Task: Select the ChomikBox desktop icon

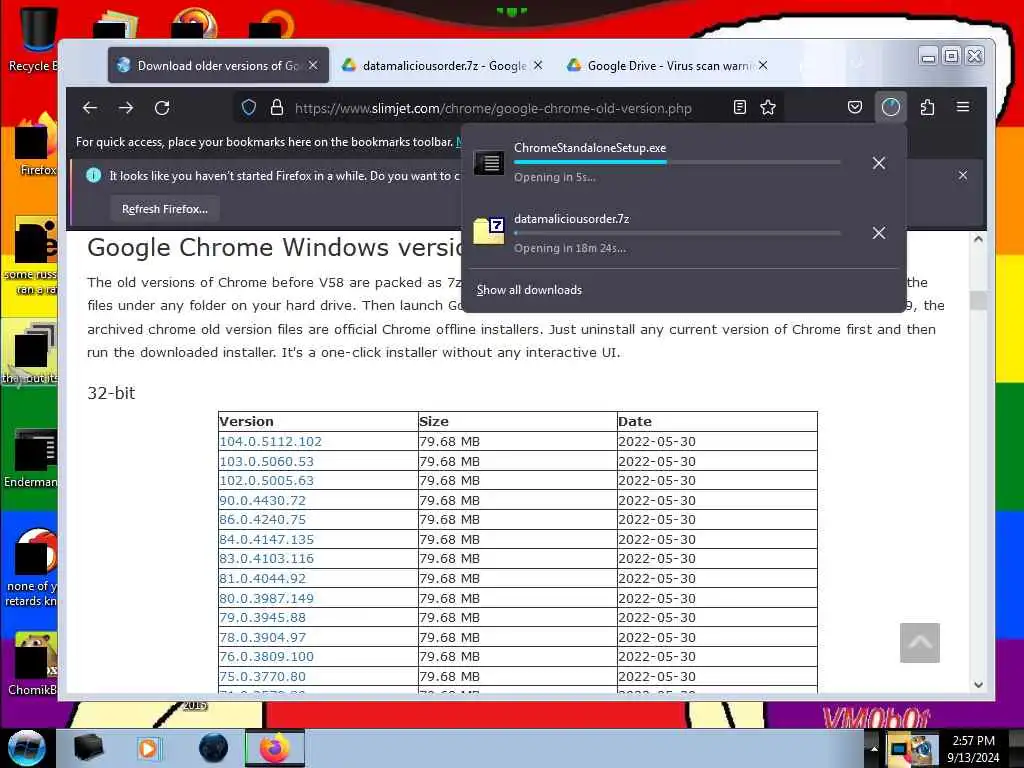Action: pos(33,664)
